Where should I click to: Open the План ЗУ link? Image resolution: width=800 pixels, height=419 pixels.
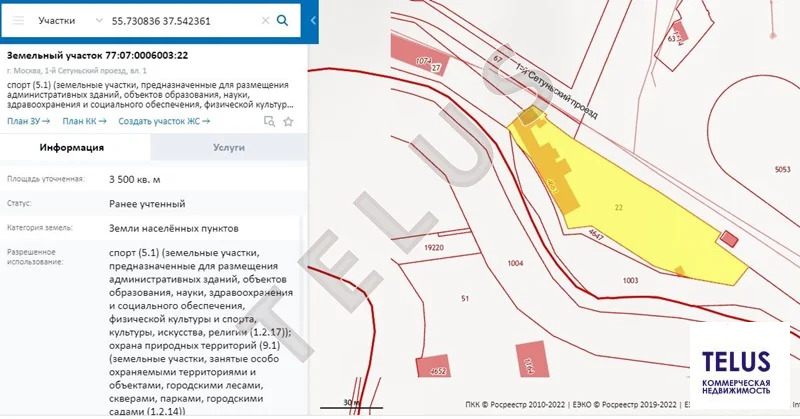pos(28,122)
